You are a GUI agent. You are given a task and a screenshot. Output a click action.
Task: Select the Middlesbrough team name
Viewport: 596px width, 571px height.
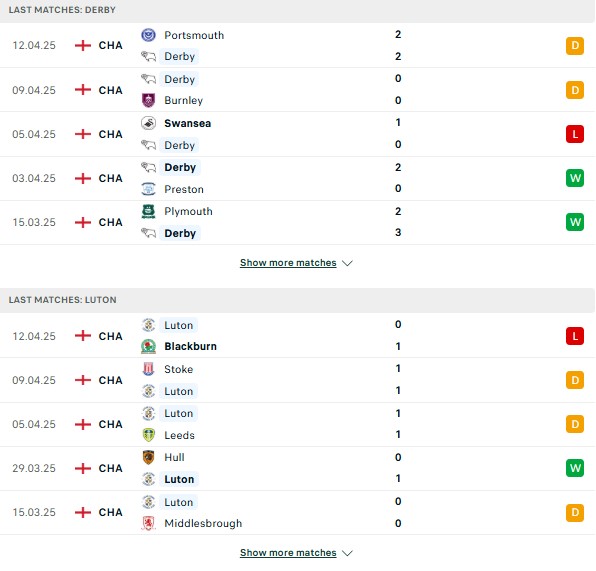coord(203,523)
